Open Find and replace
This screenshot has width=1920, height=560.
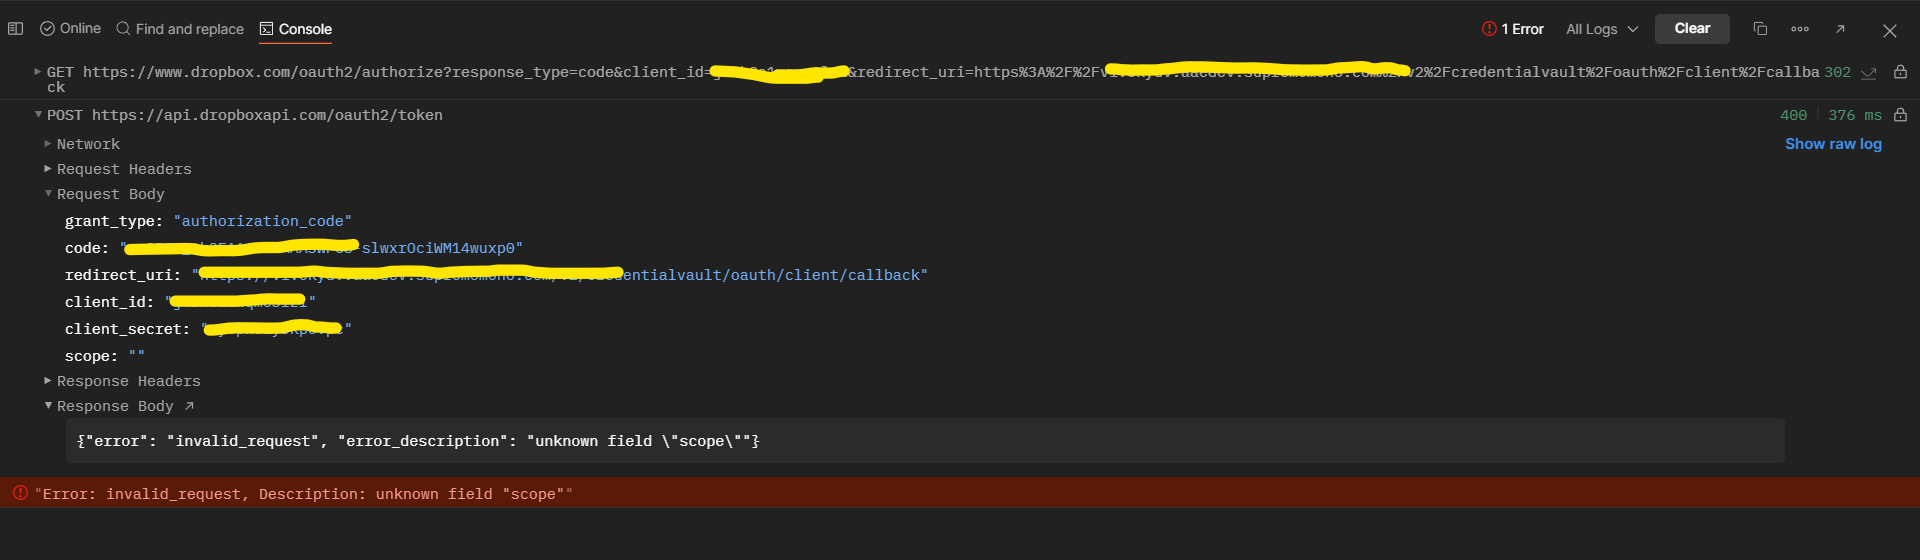tap(180, 29)
